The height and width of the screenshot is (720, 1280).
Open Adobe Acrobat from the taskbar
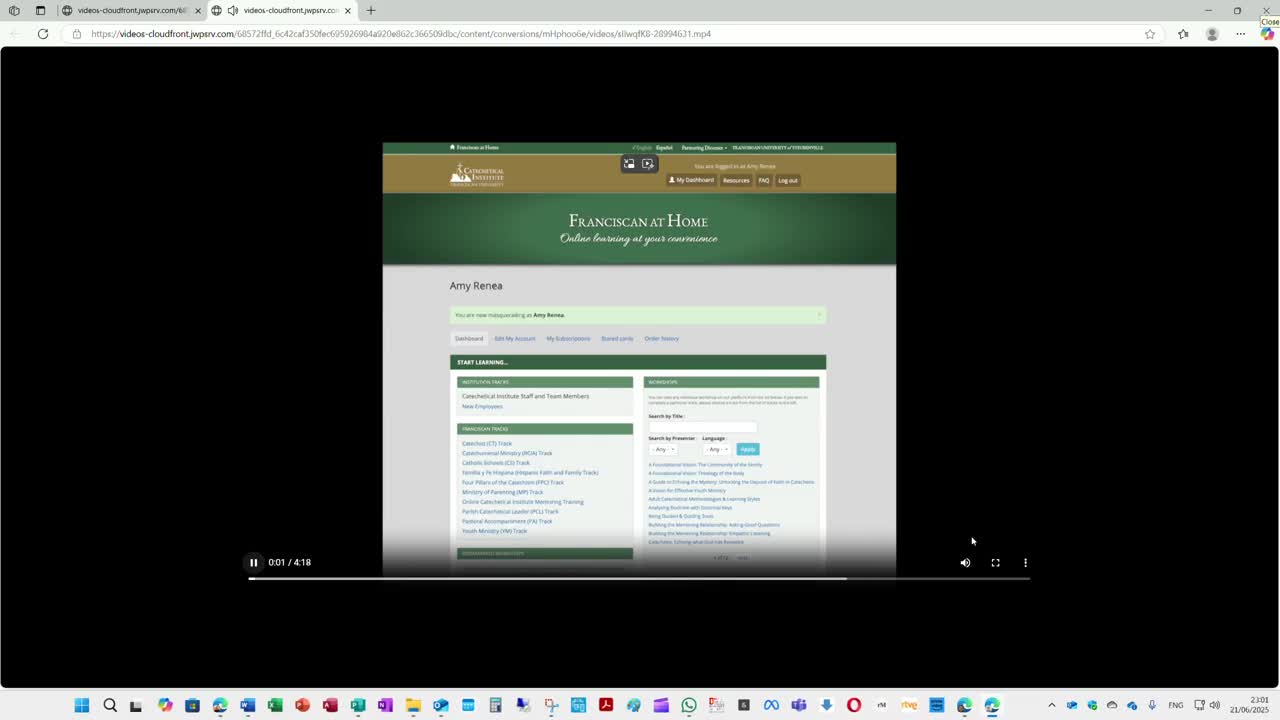(606, 705)
